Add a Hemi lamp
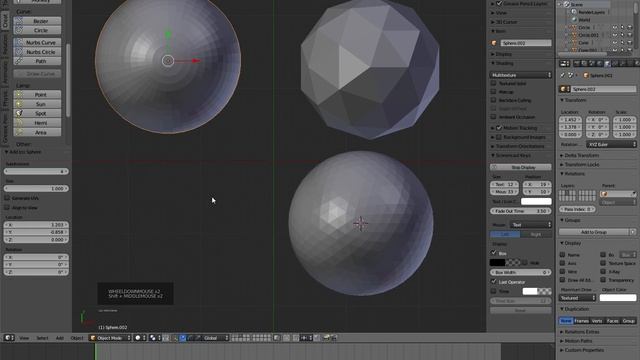The height and width of the screenshot is (360, 640). pyautogui.click(x=37, y=123)
